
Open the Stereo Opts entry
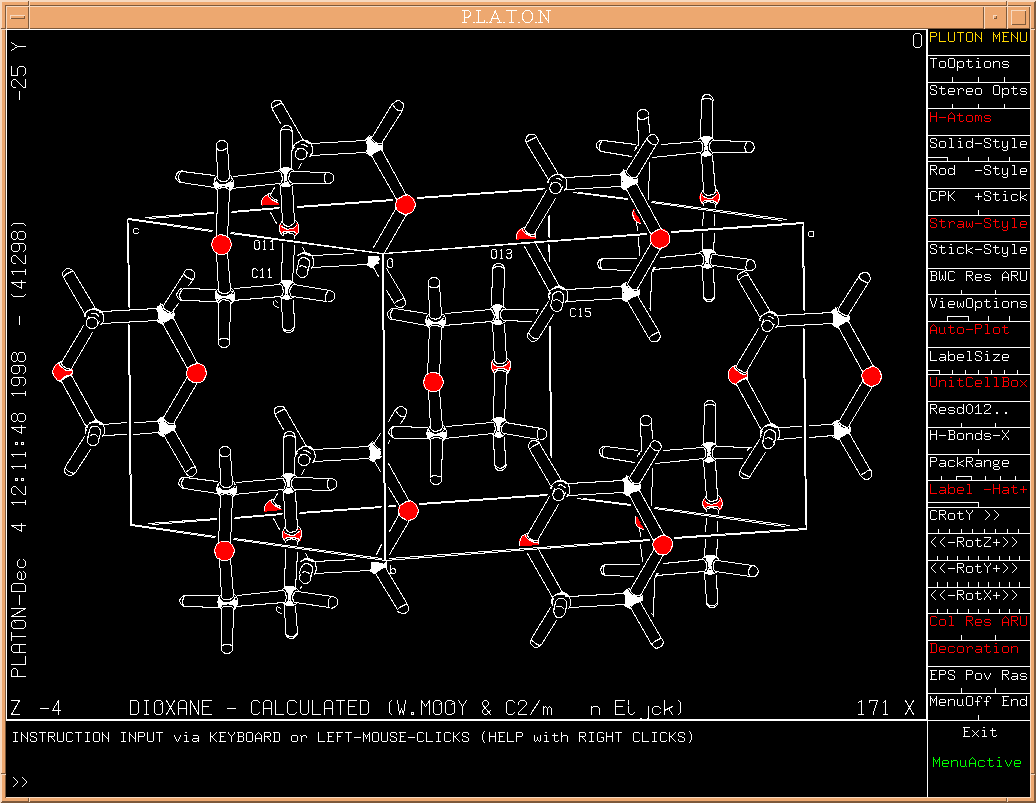coord(977,91)
